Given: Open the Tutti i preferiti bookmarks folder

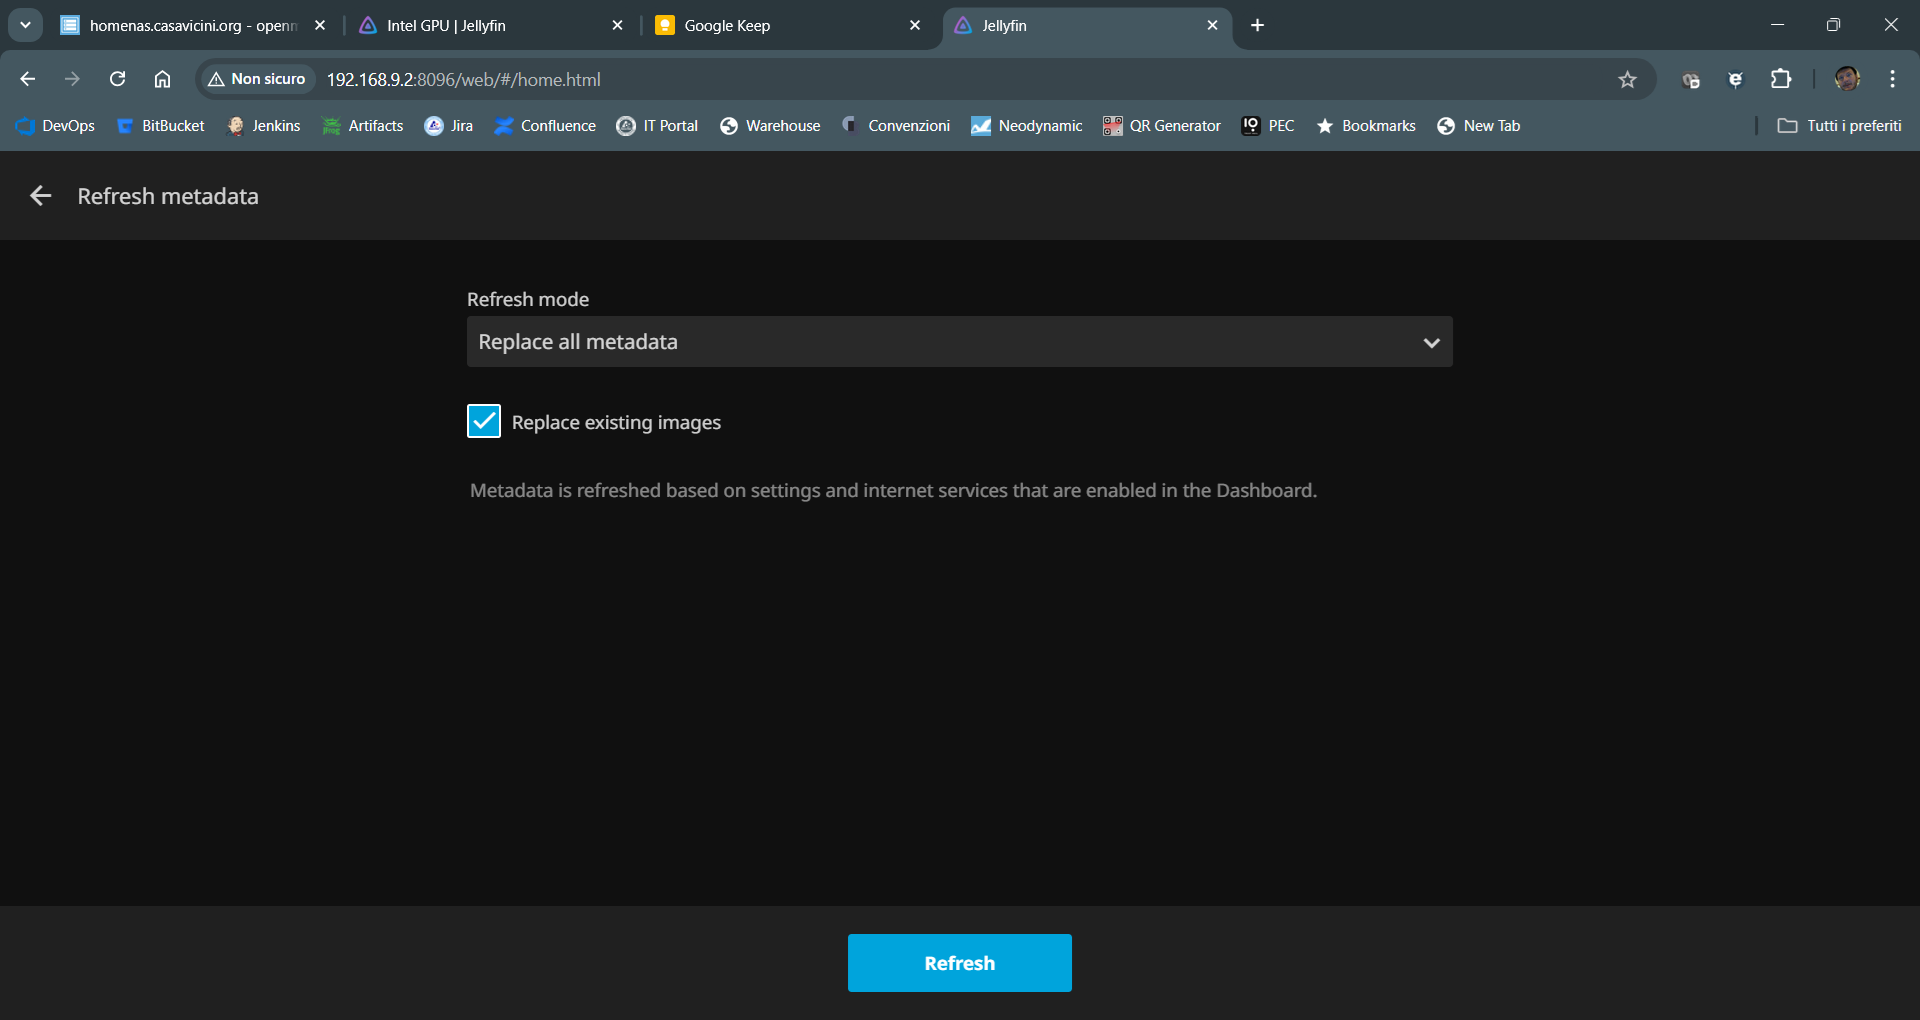Looking at the screenshot, I should point(1840,126).
